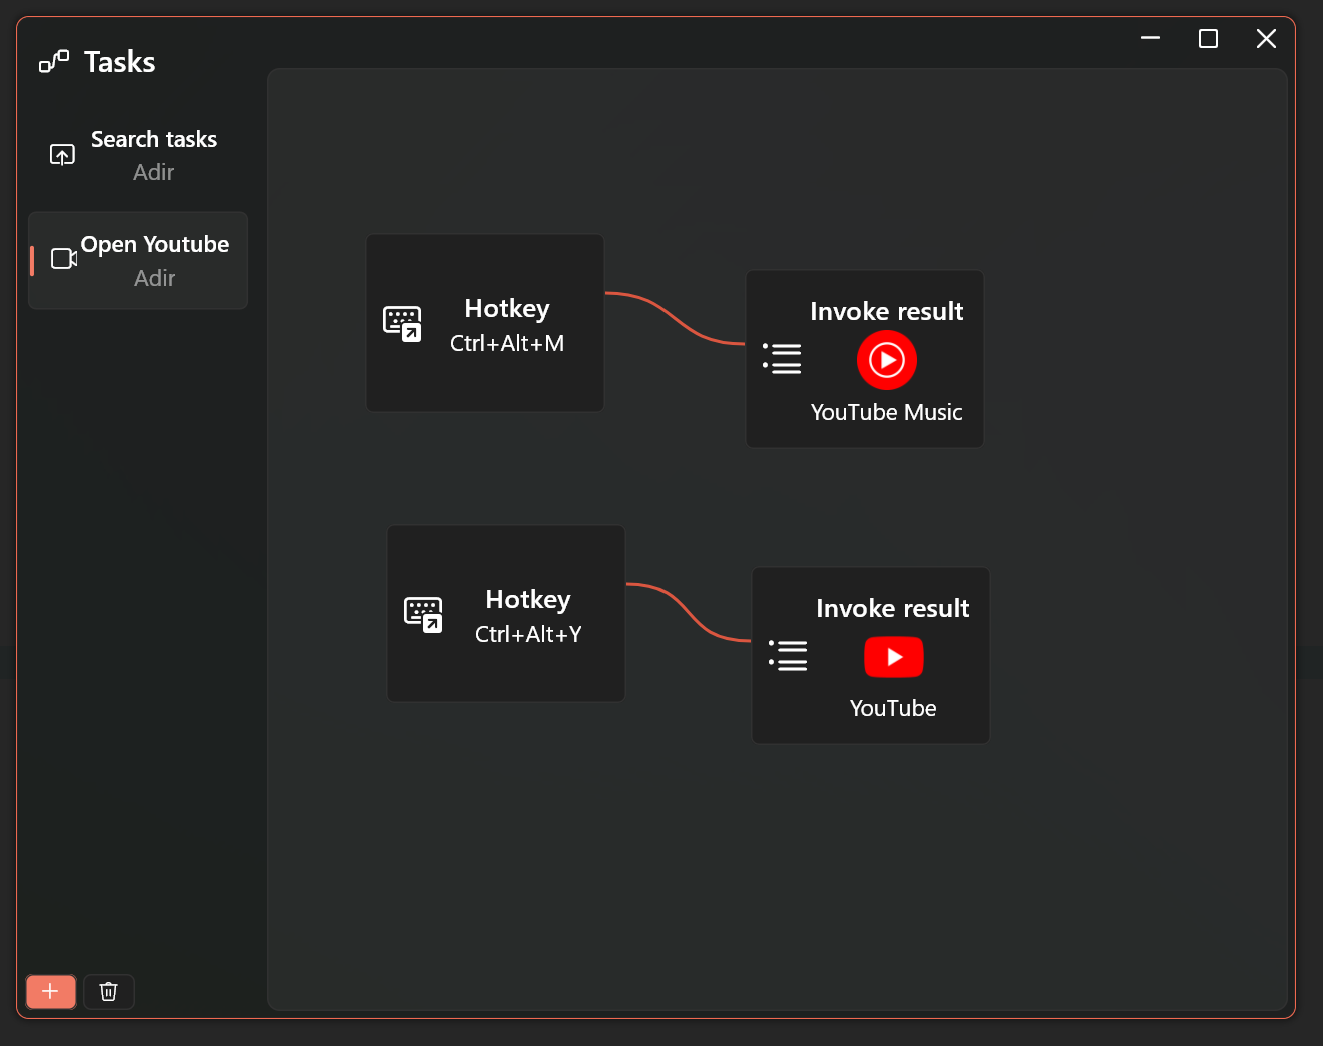Click the Ctrl+Alt+Y shortcut text
Image resolution: width=1323 pixels, height=1046 pixels.
pyautogui.click(x=528, y=634)
